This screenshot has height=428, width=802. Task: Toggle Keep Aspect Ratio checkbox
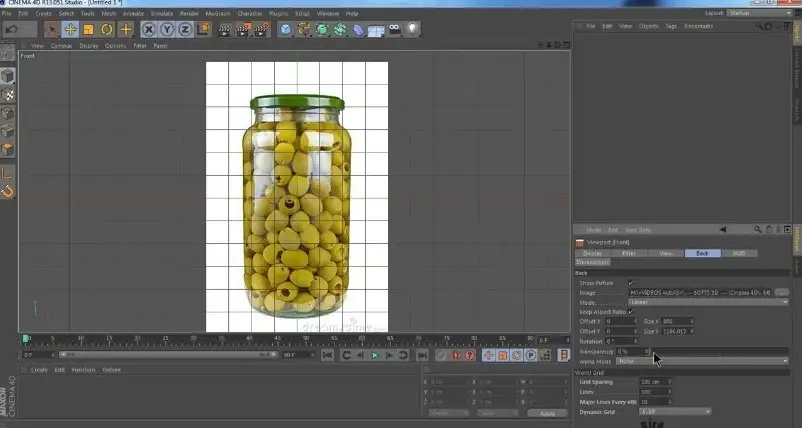pos(631,311)
